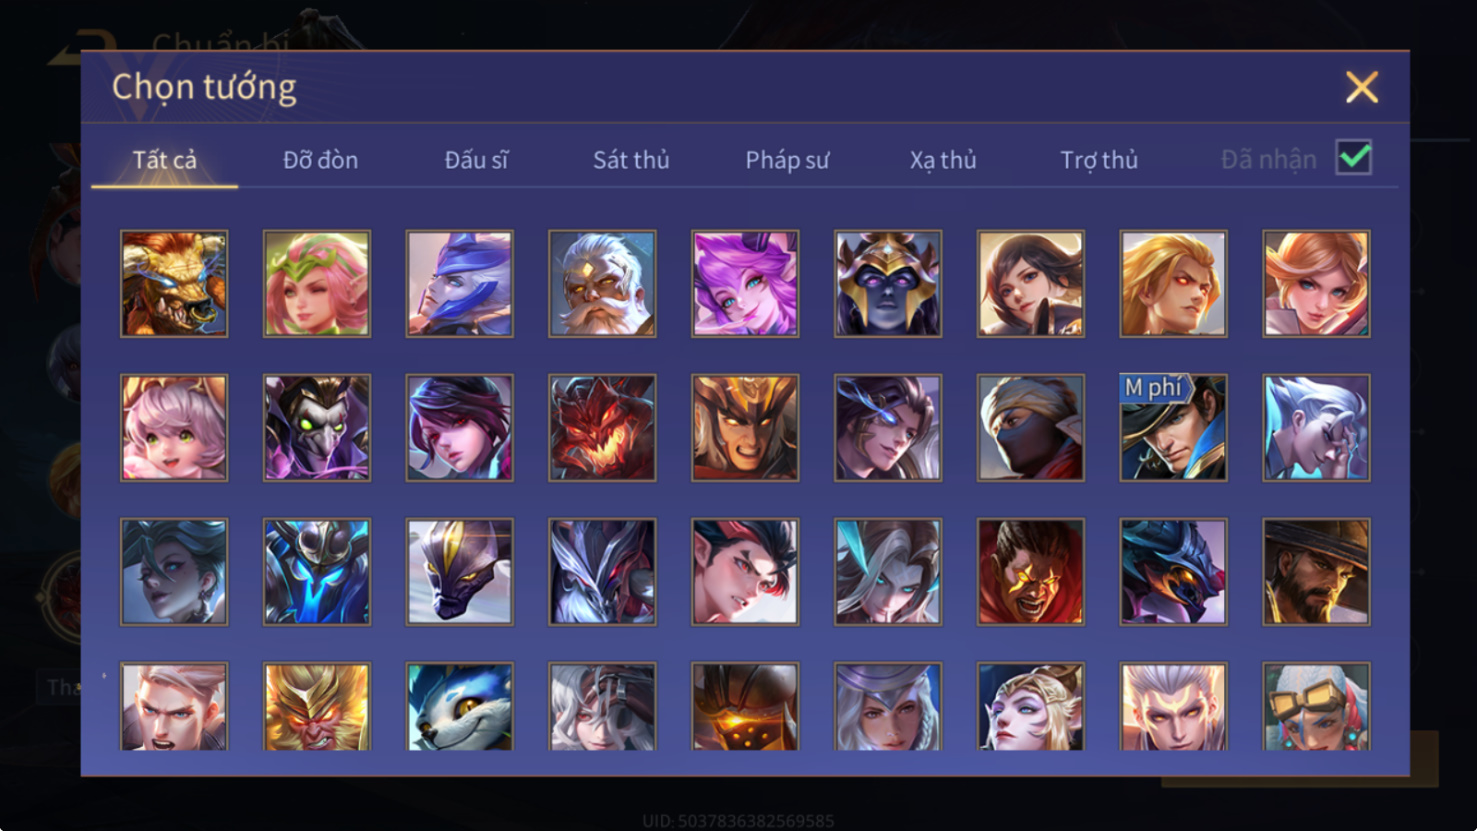
Task: Select the hero portrait labeled M phí
Action: pyautogui.click(x=1173, y=428)
